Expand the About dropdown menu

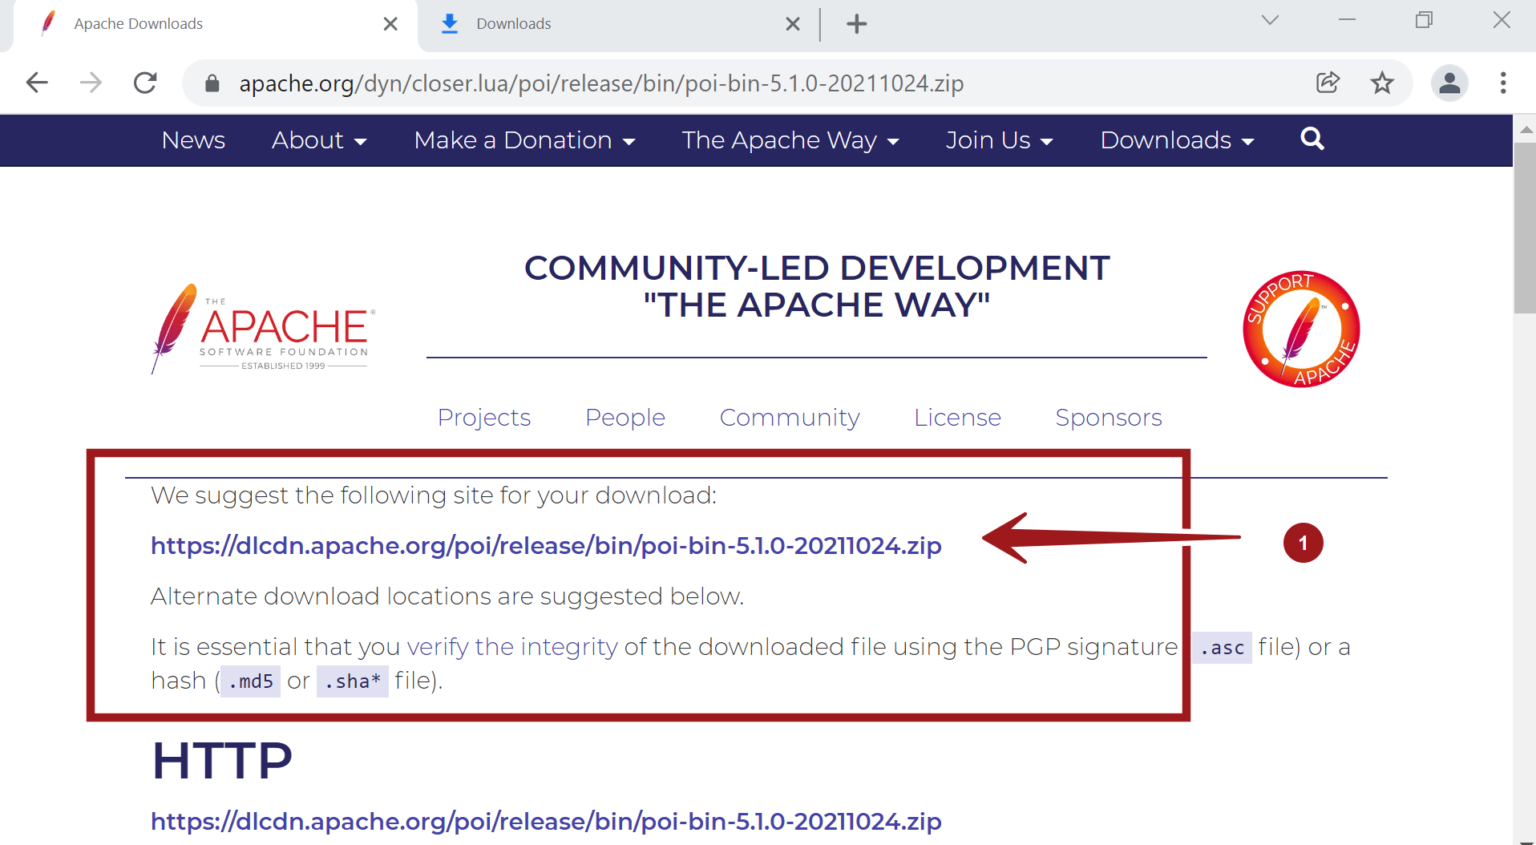[319, 141]
